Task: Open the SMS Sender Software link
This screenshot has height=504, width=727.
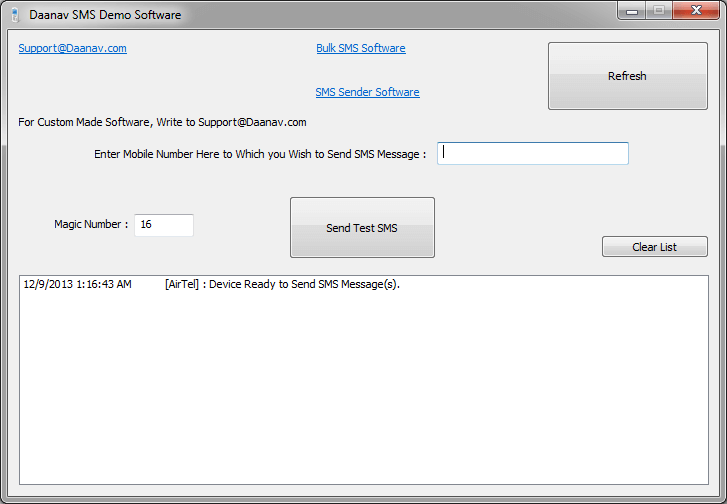Action: point(367,92)
